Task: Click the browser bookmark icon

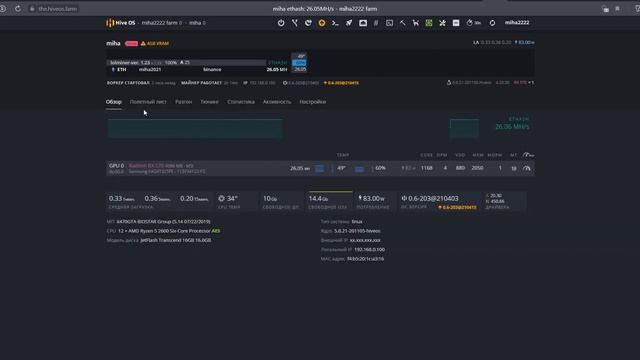Action: (618, 9)
